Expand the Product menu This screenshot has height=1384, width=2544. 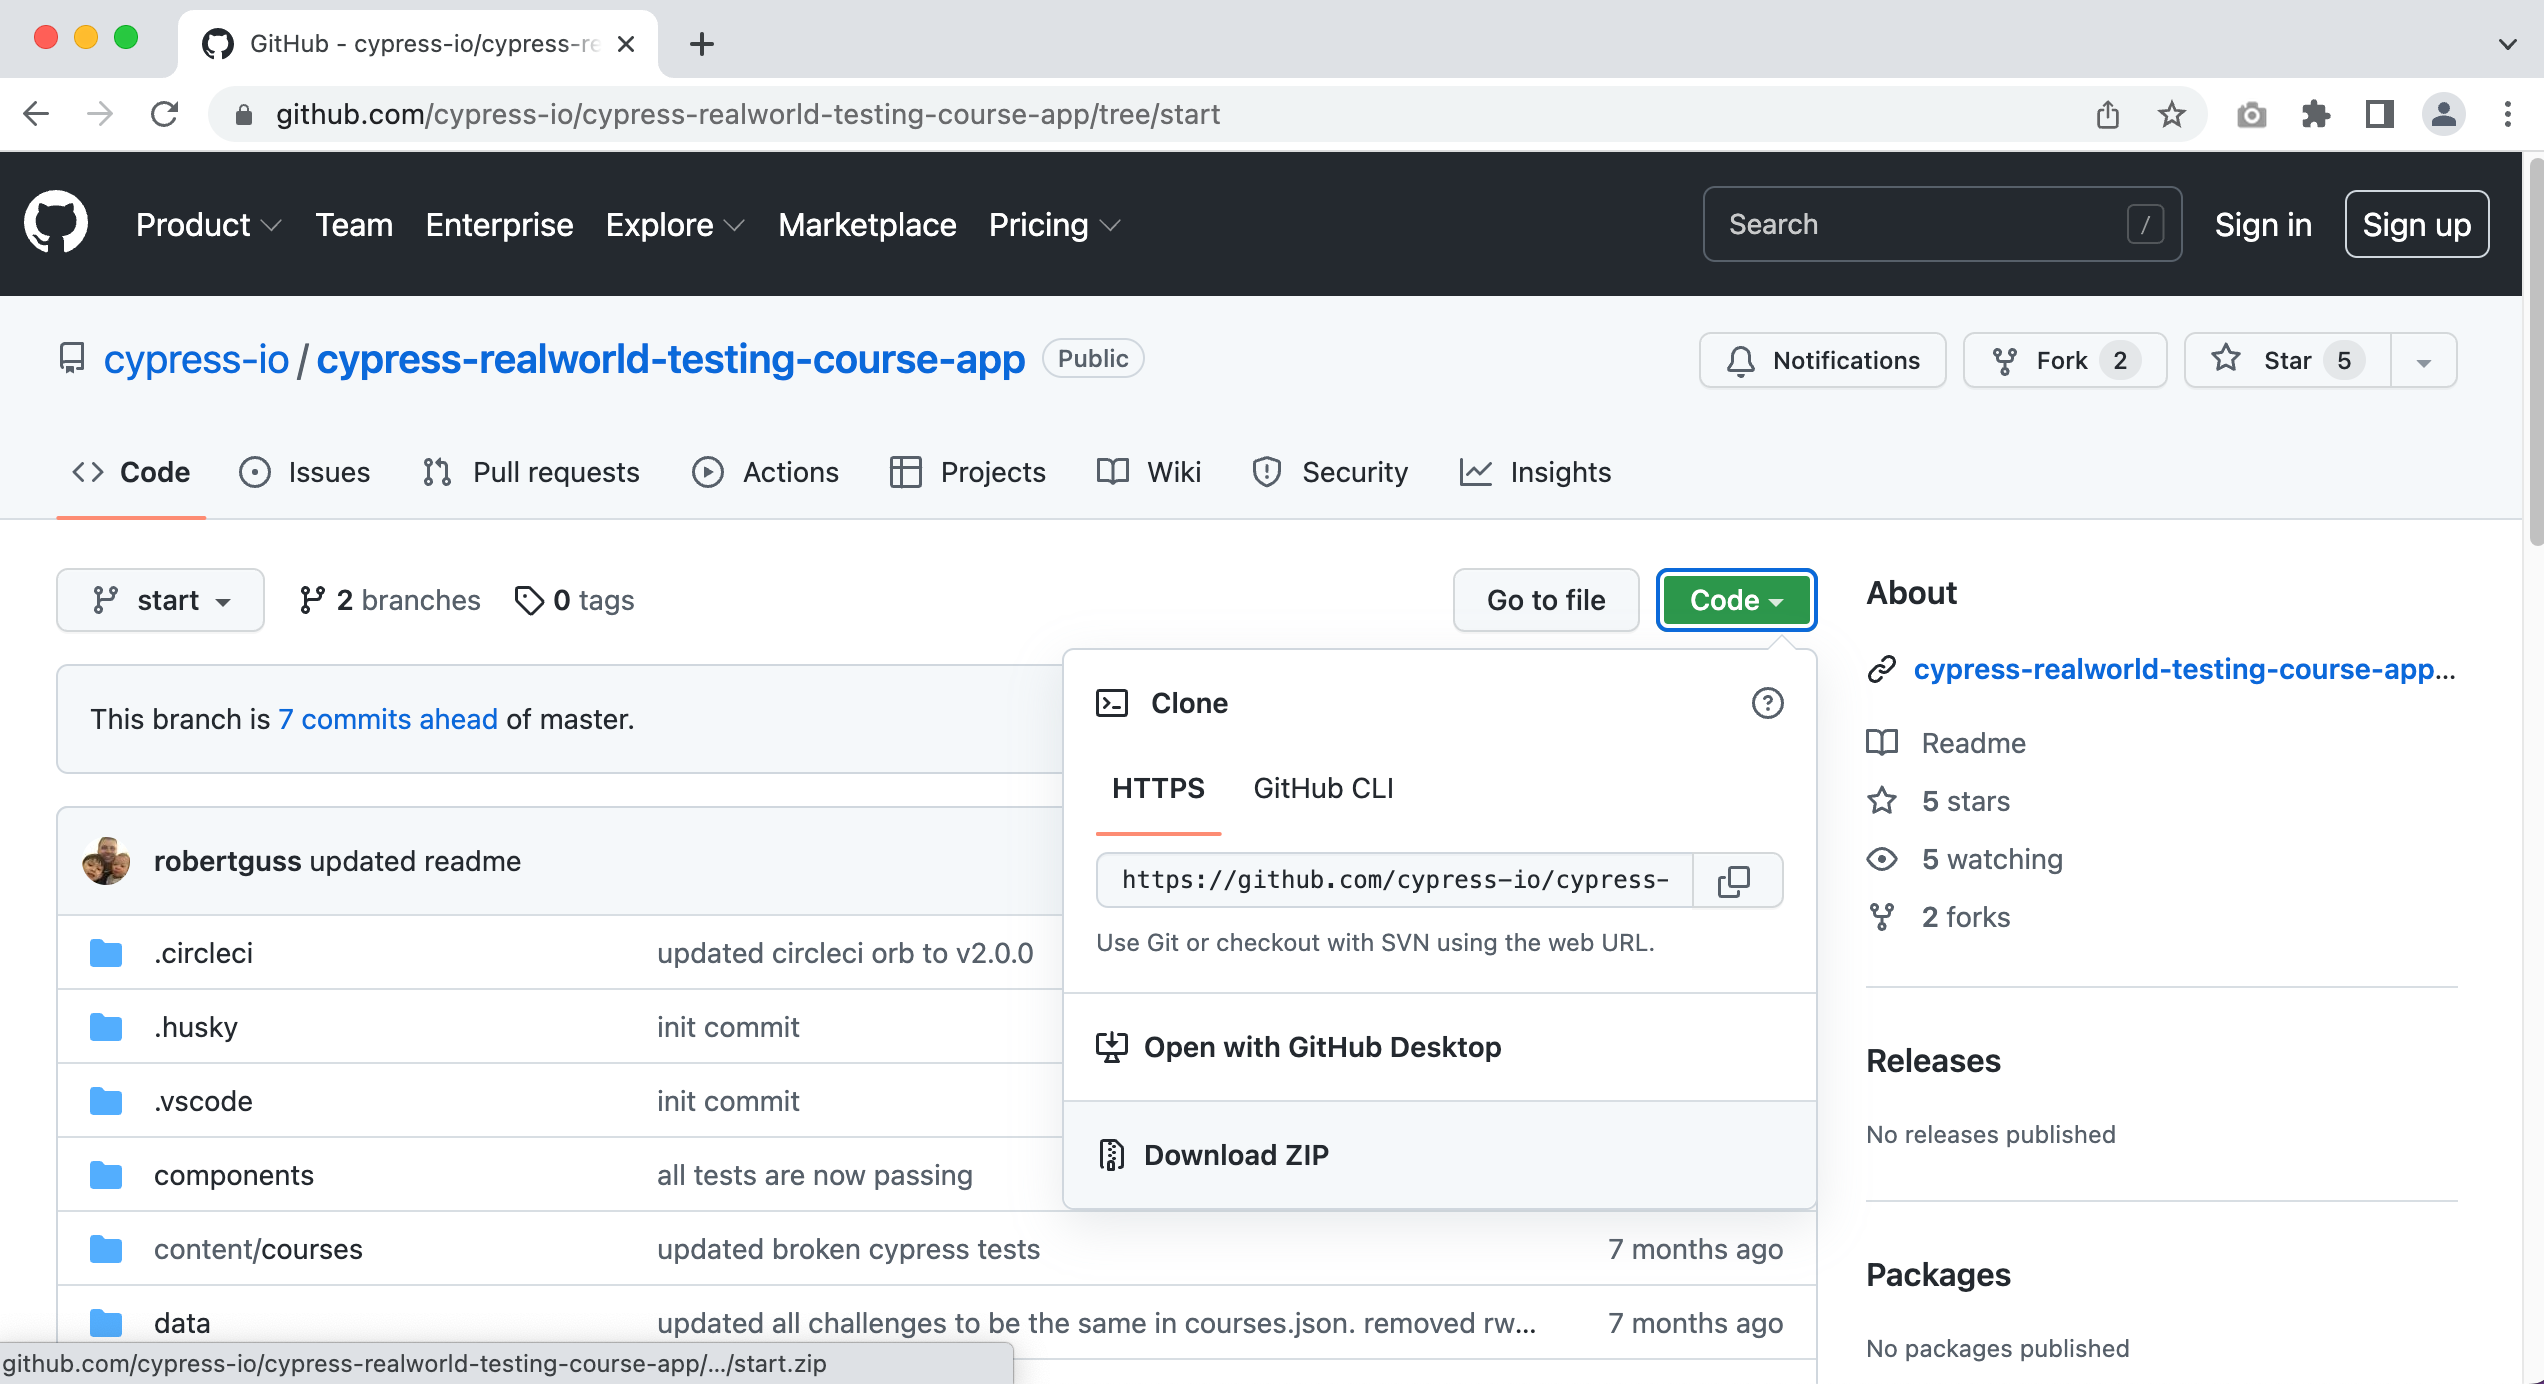(x=208, y=225)
